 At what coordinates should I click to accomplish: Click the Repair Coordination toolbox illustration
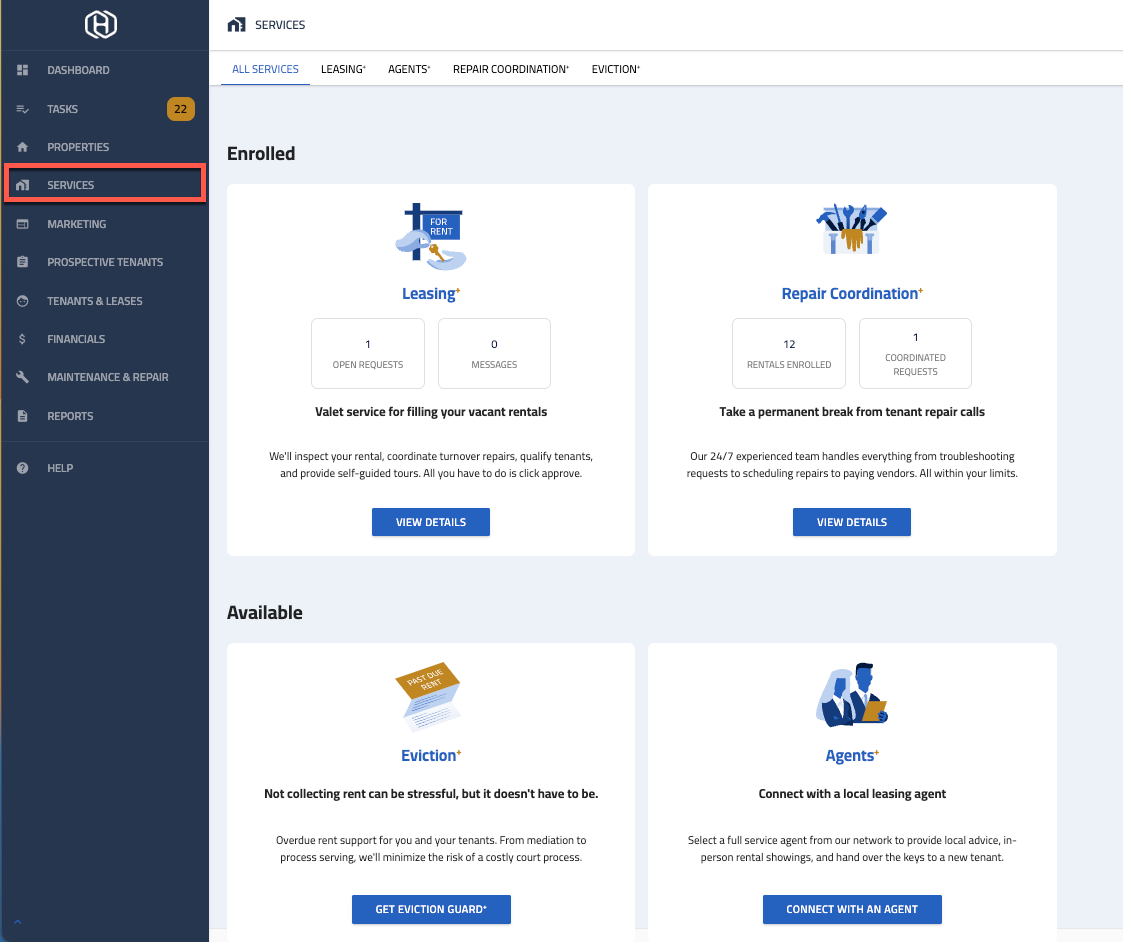(x=852, y=229)
